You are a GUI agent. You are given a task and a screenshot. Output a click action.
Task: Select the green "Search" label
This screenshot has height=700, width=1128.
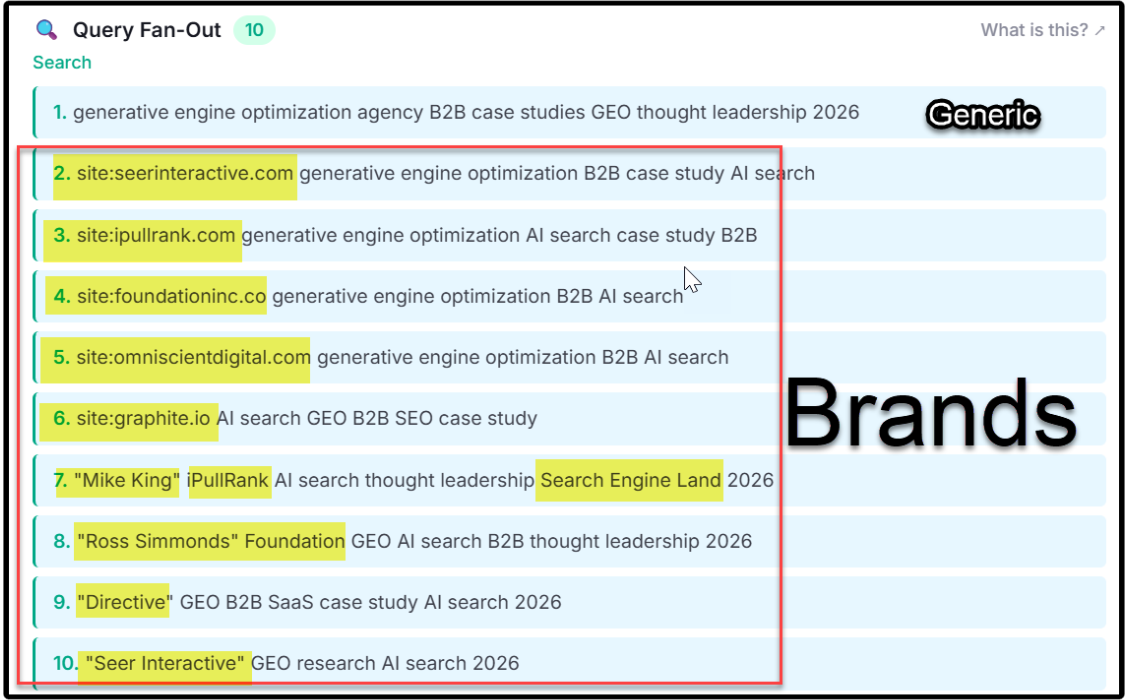click(x=62, y=63)
